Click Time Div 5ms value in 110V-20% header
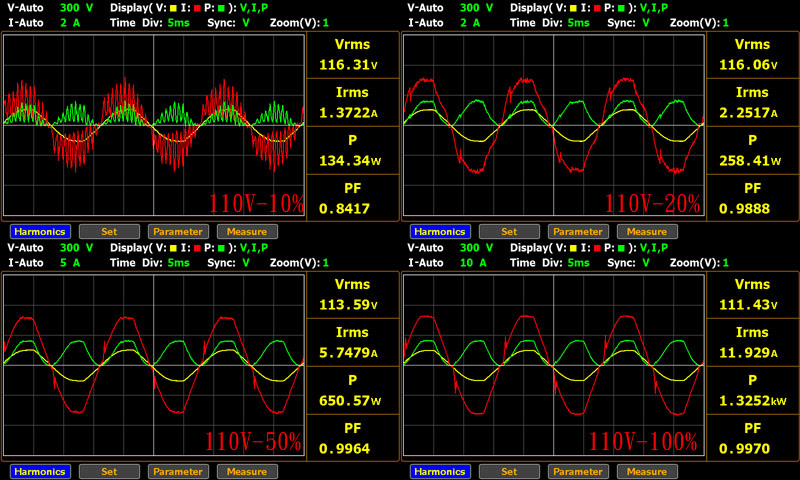 [579, 23]
